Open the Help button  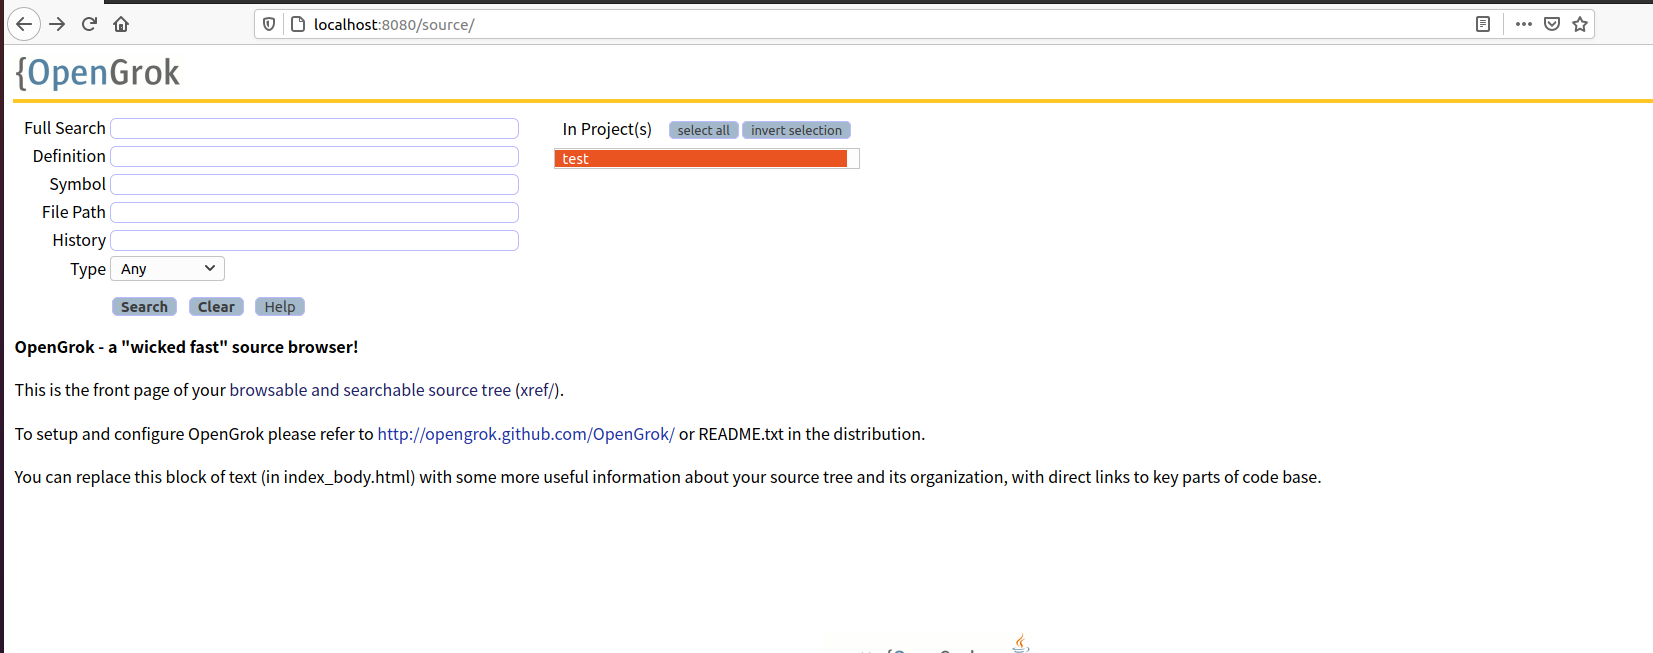point(280,307)
